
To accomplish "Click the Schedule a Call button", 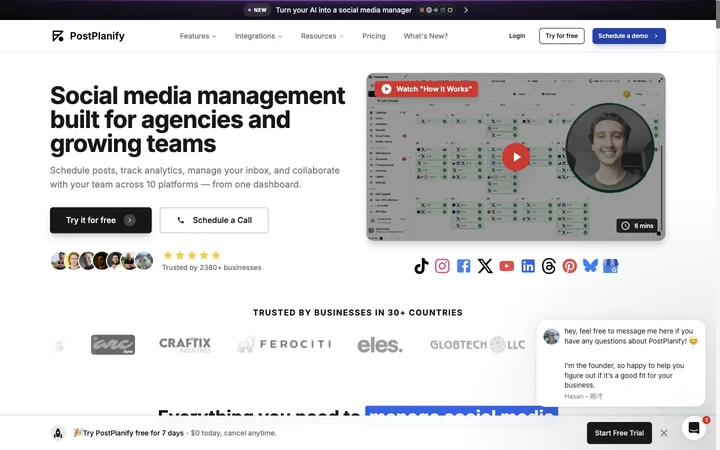I will (214, 220).
